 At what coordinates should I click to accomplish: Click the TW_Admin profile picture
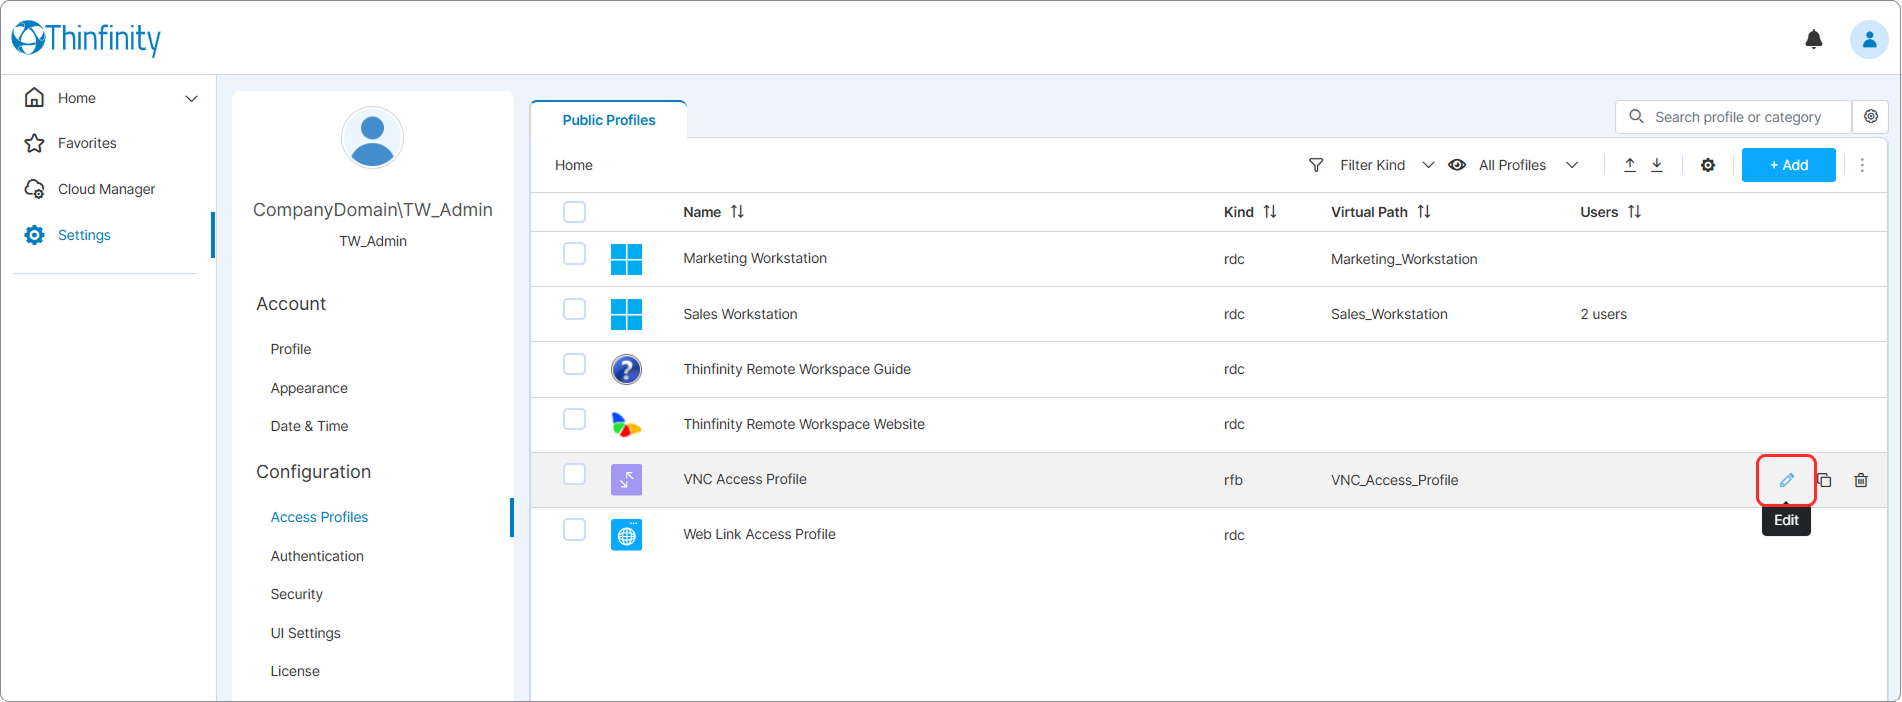(372, 138)
